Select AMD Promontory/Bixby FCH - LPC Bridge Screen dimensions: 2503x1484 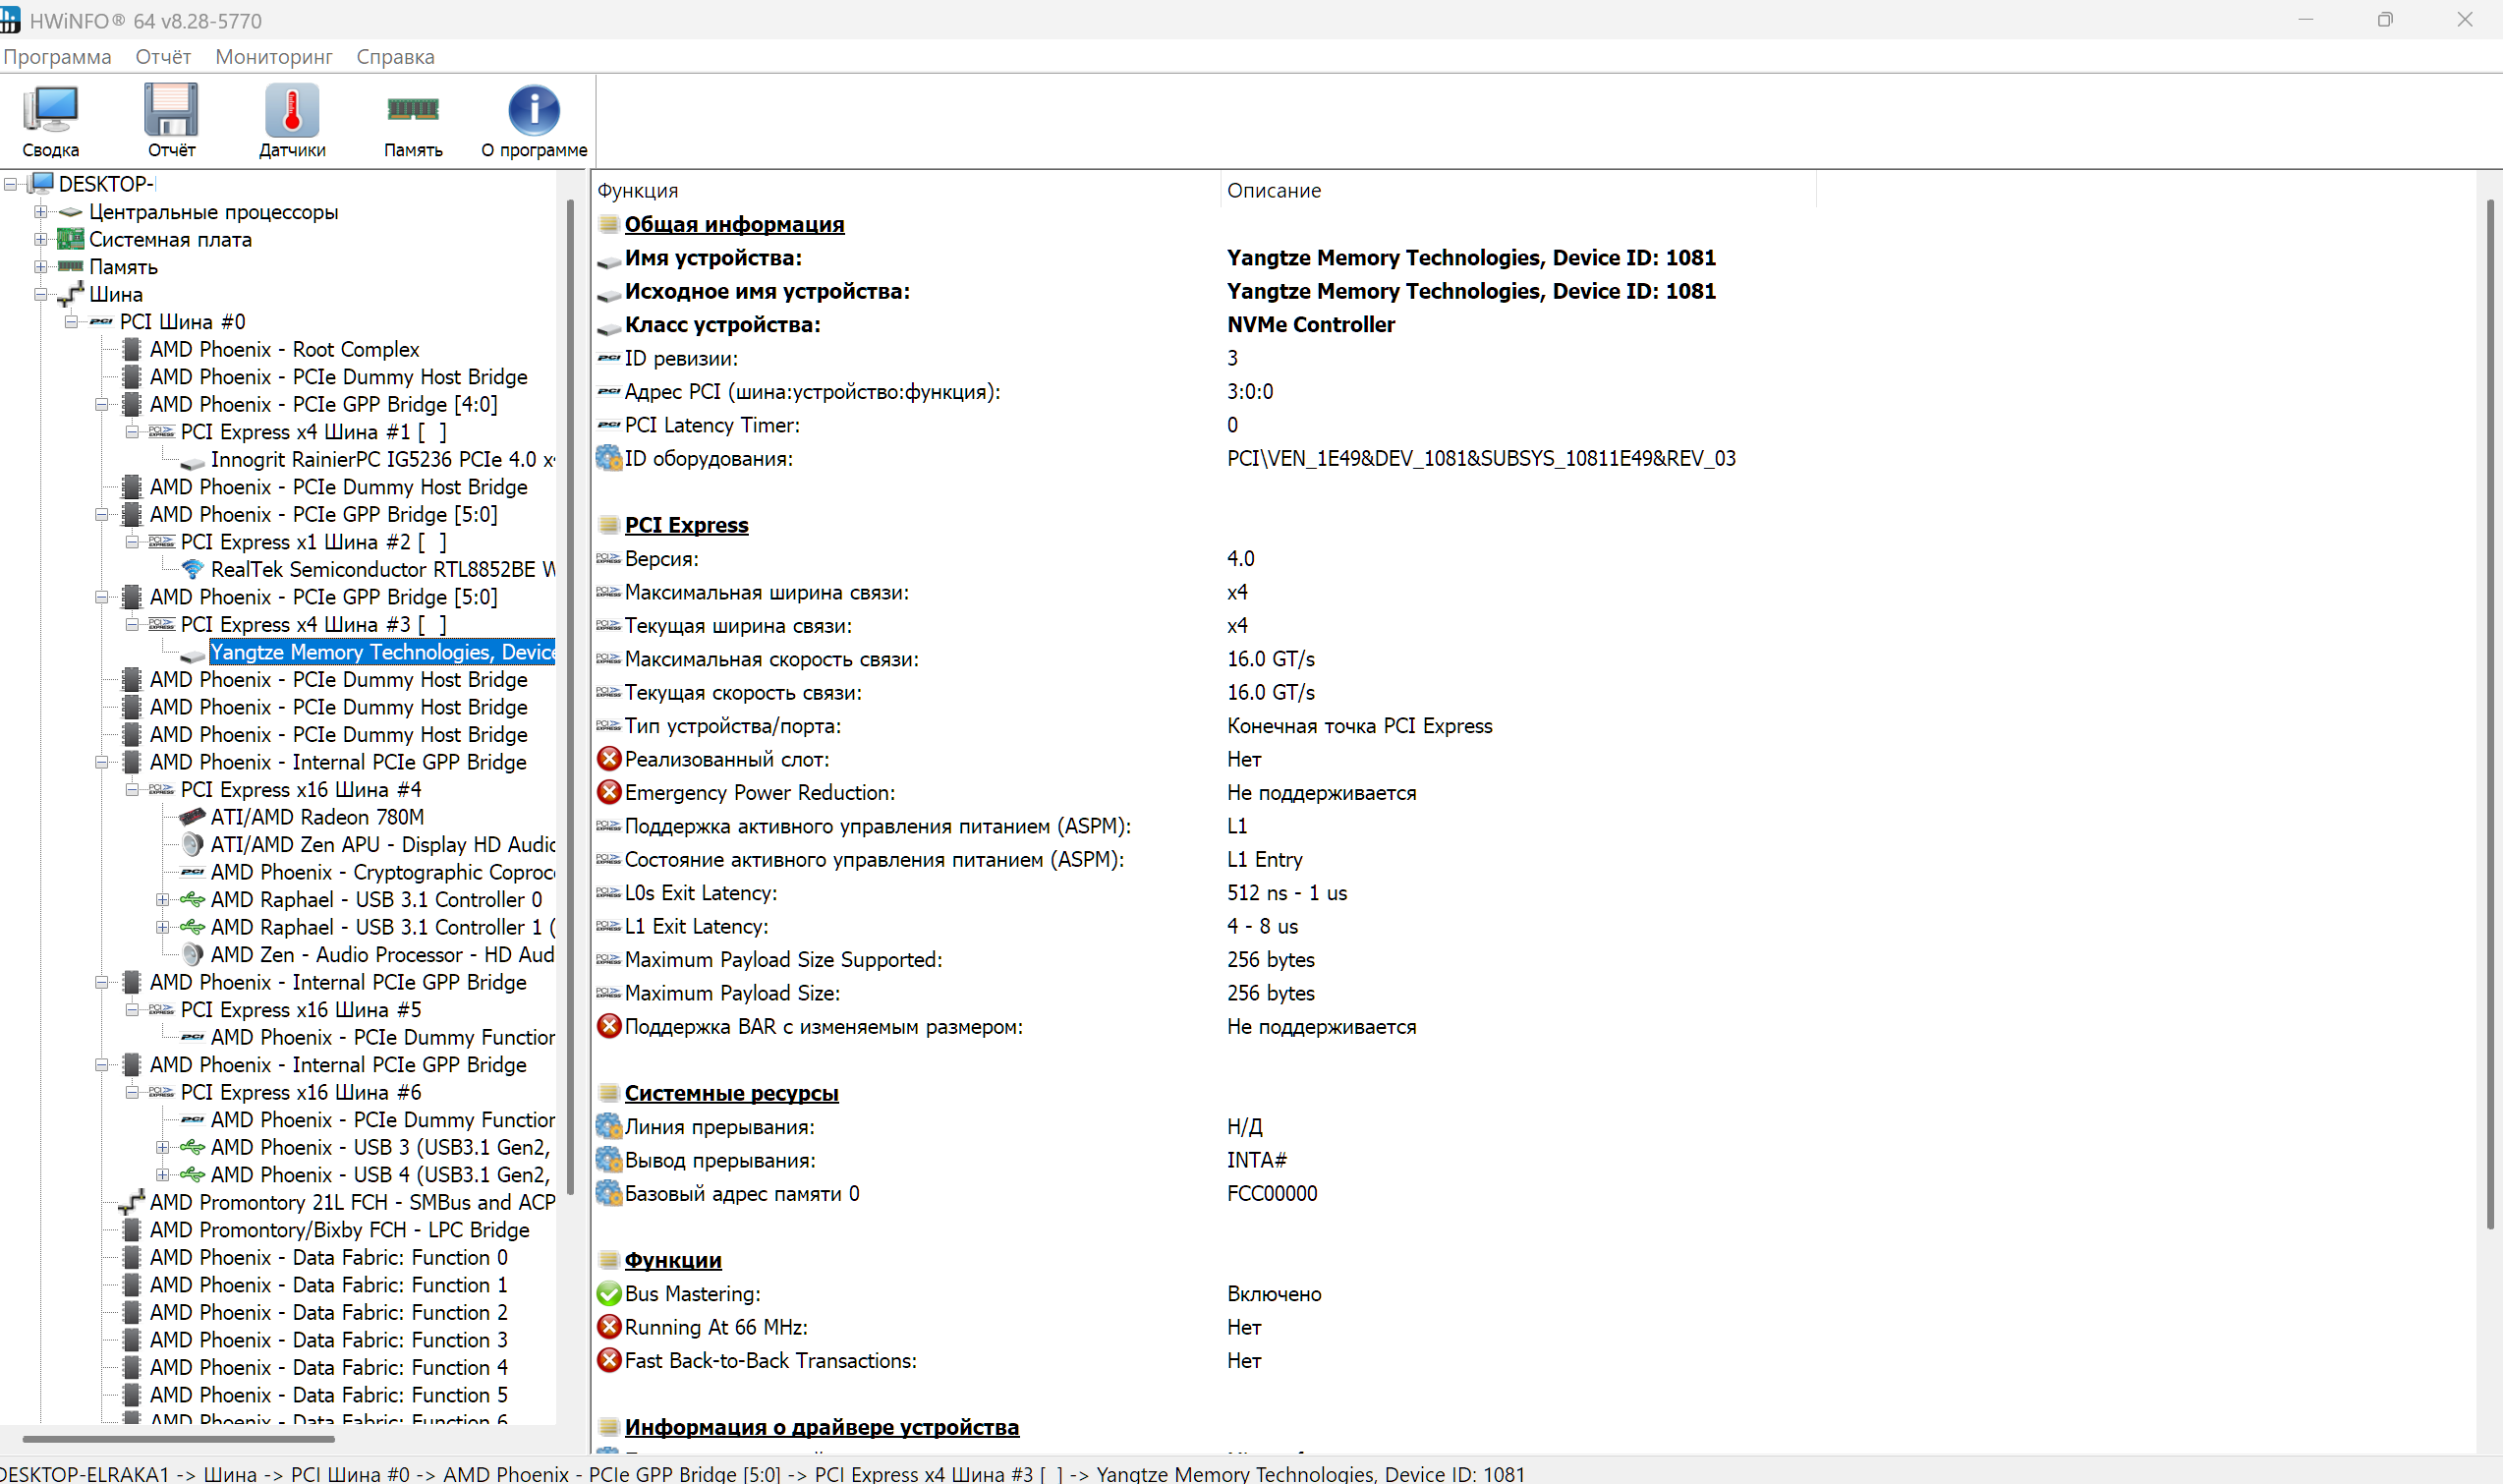[339, 1230]
